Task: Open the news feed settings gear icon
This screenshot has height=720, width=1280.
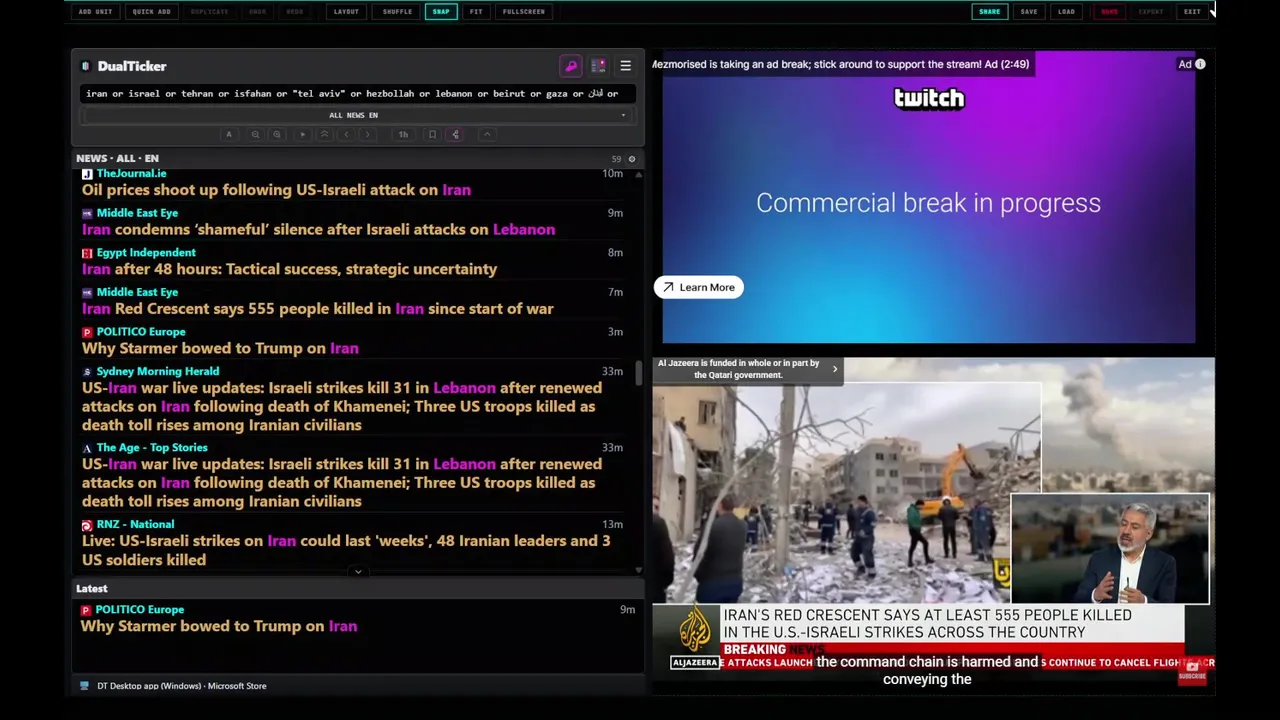Action: pyautogui.click(x=631, y=159)
